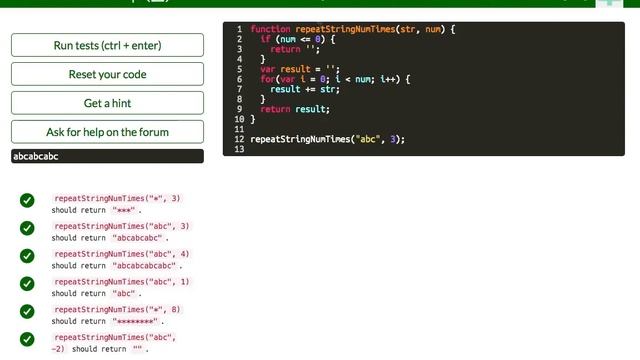Click line number 11 in editor gutter
The height and width of the screenshot is (360, 640).
click(x=239, y=129)
